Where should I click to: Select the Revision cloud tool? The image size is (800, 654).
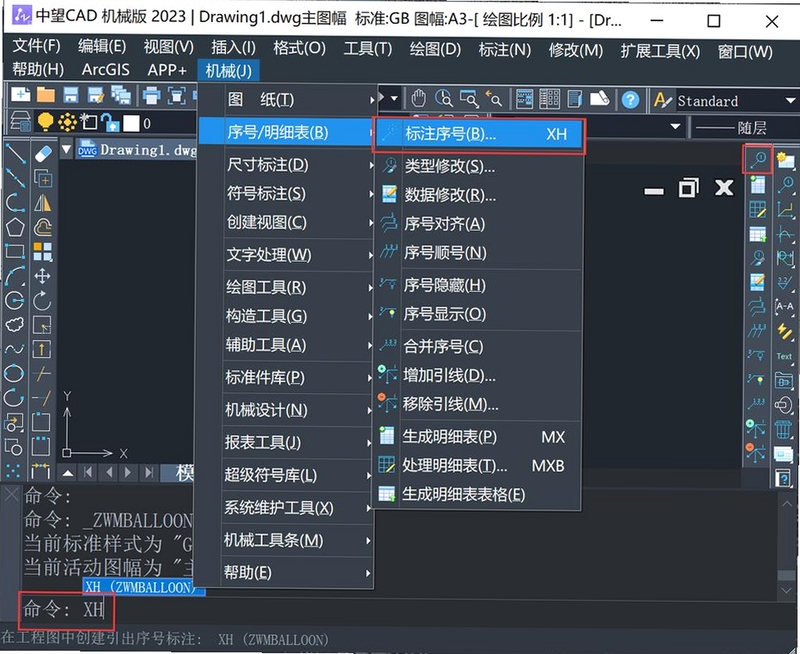point(15,325)
